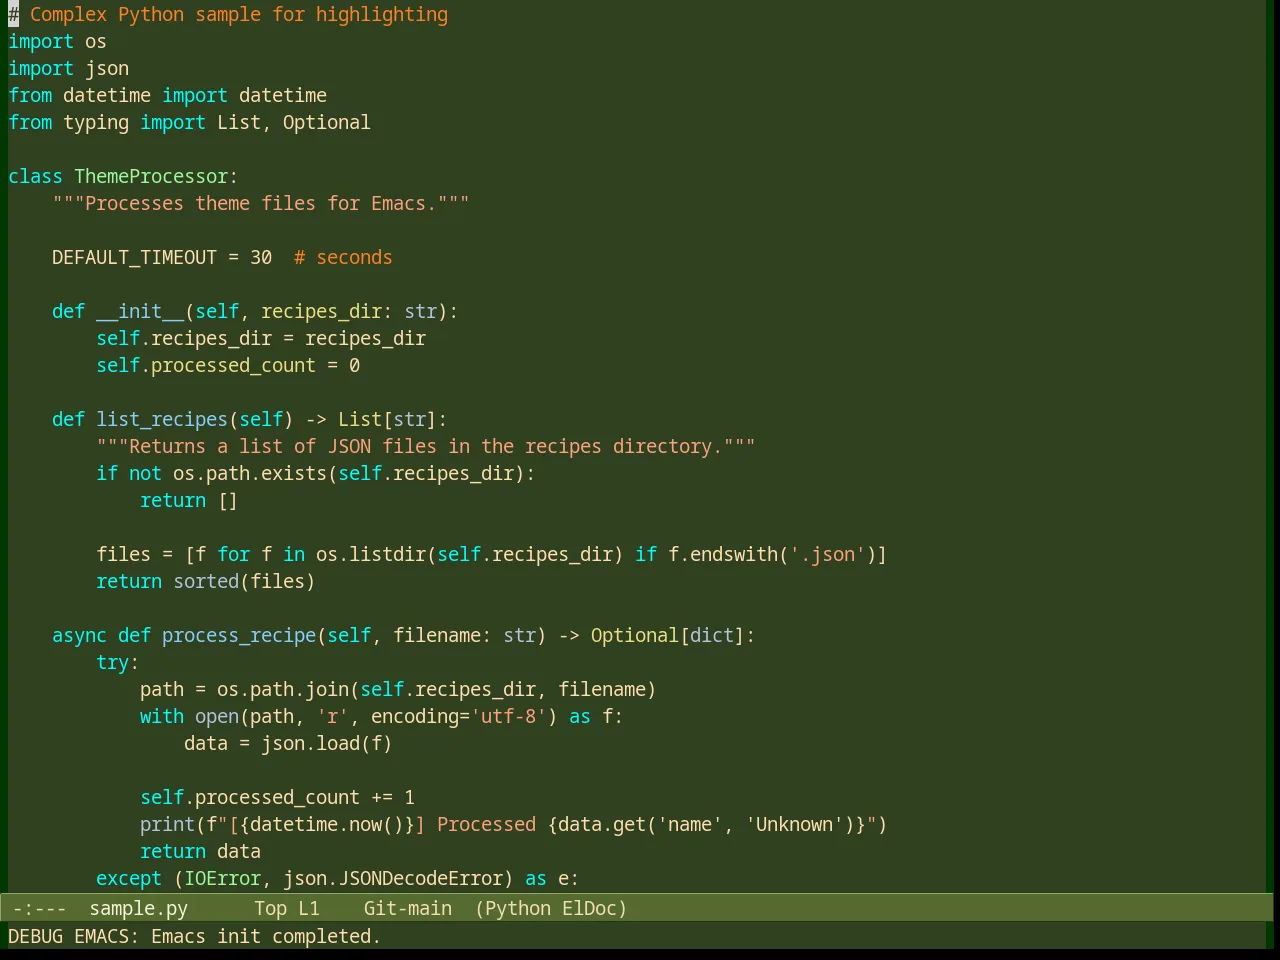This screenshot has width=1280, height=960.
Task: Click 'os.listdir' in files list comprehension
Action: click(371, 554)
